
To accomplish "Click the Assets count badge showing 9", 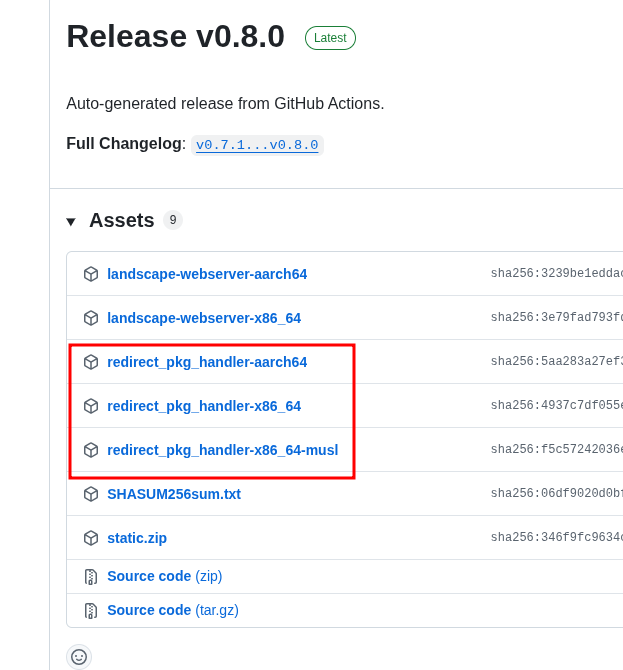I will [173, 220].
